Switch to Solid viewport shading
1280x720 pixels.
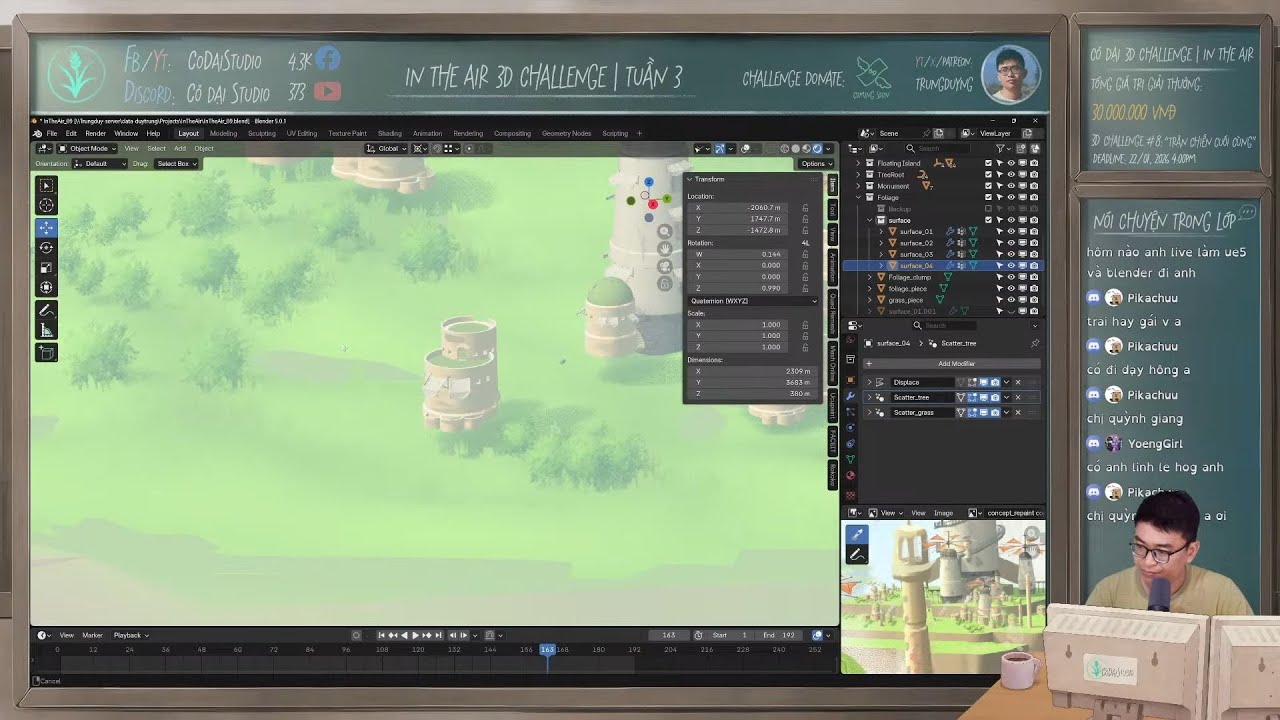click(796, 148)
